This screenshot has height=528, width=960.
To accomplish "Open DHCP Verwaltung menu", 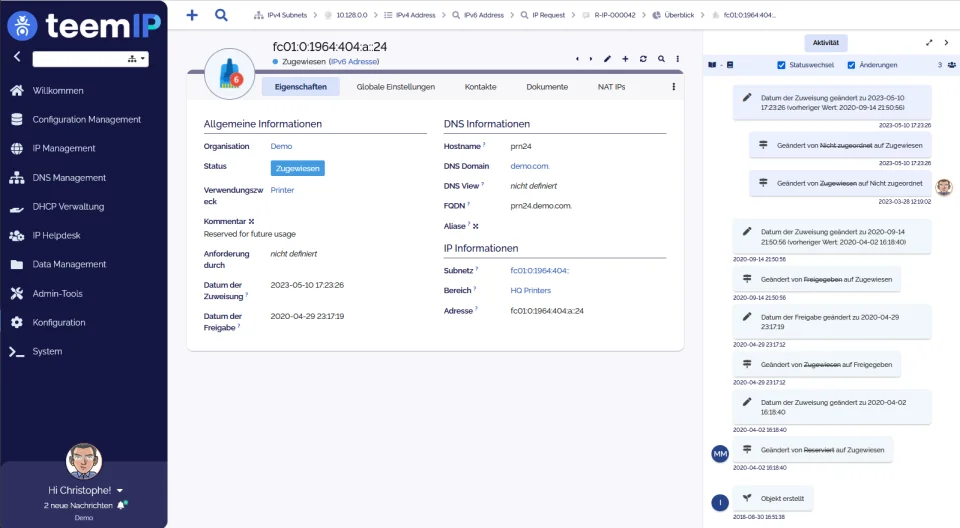I will tap(68, 206).
